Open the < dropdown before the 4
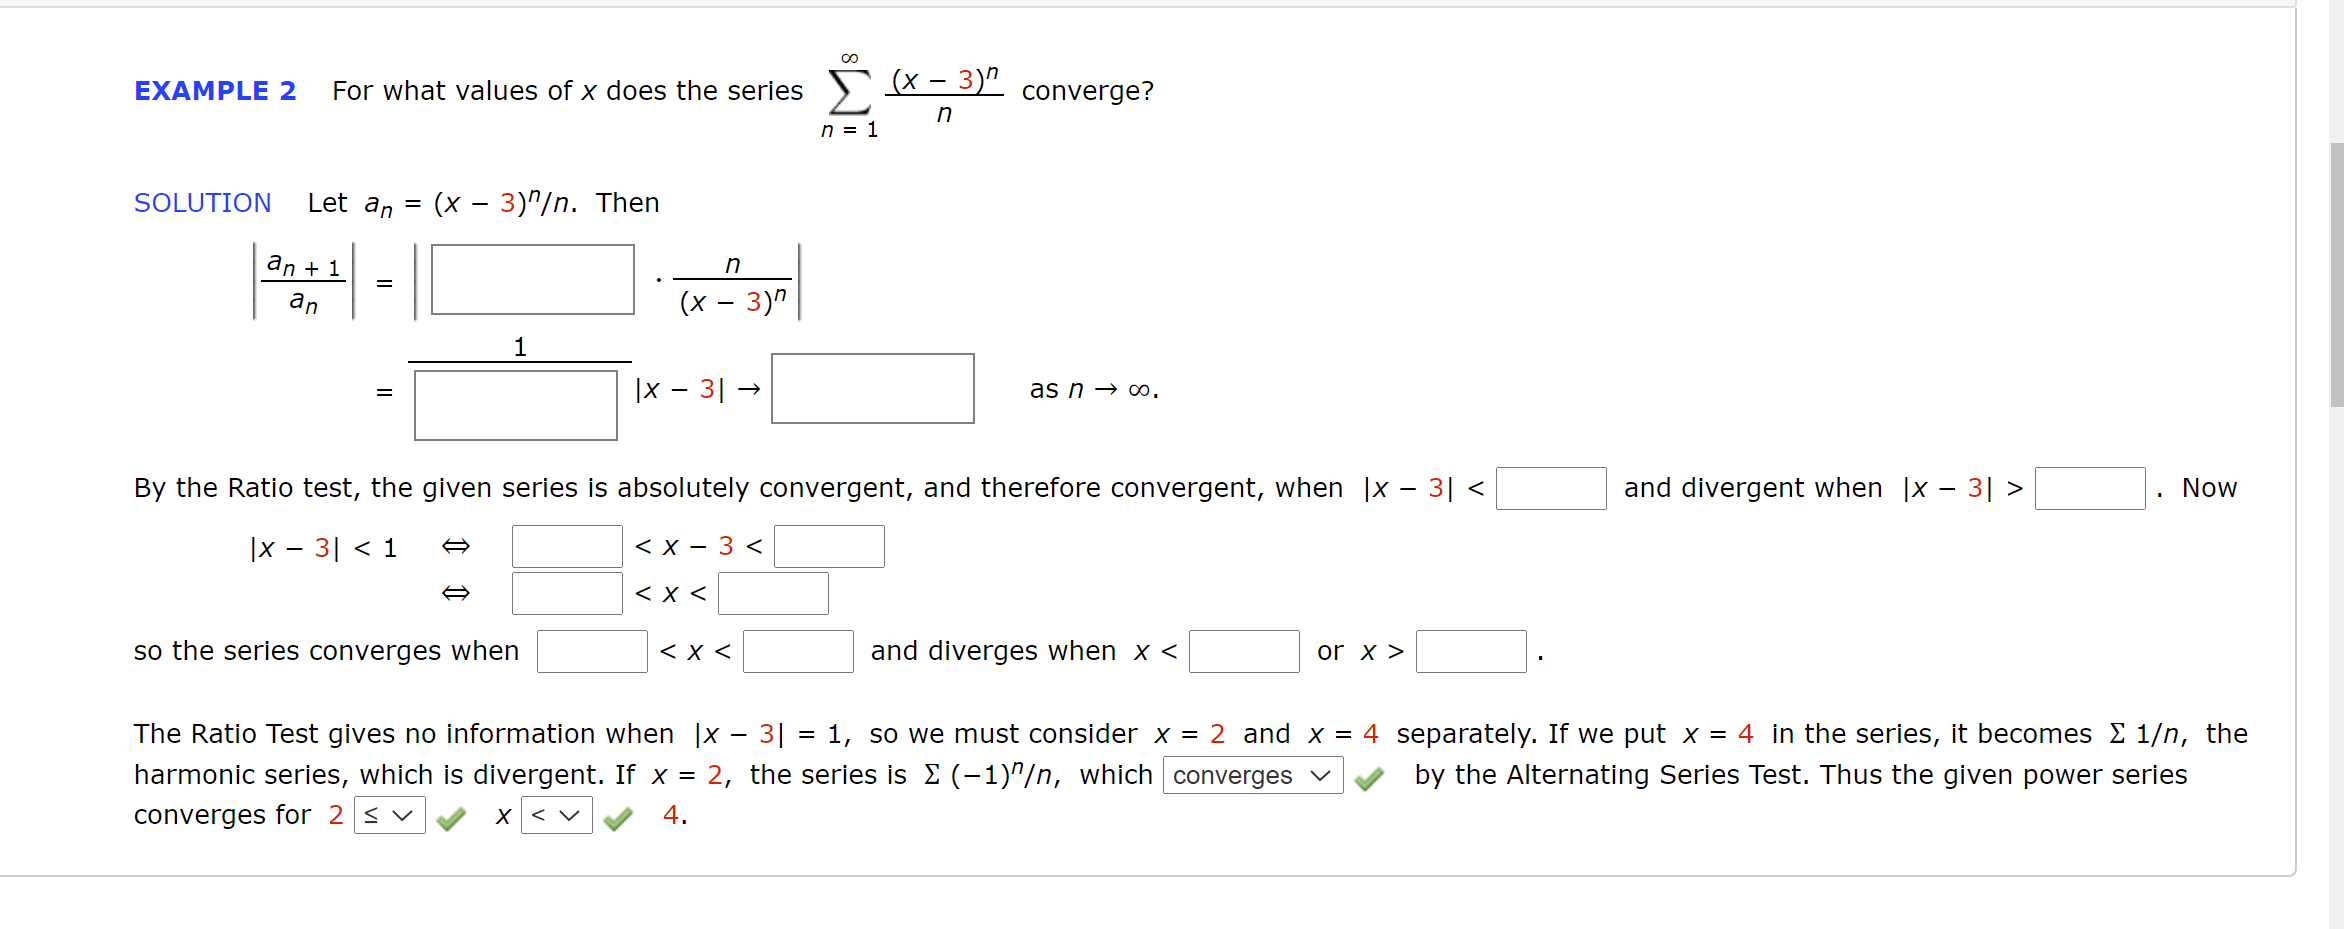Viewport: 2344px width, 929px height. pos(556,816)
